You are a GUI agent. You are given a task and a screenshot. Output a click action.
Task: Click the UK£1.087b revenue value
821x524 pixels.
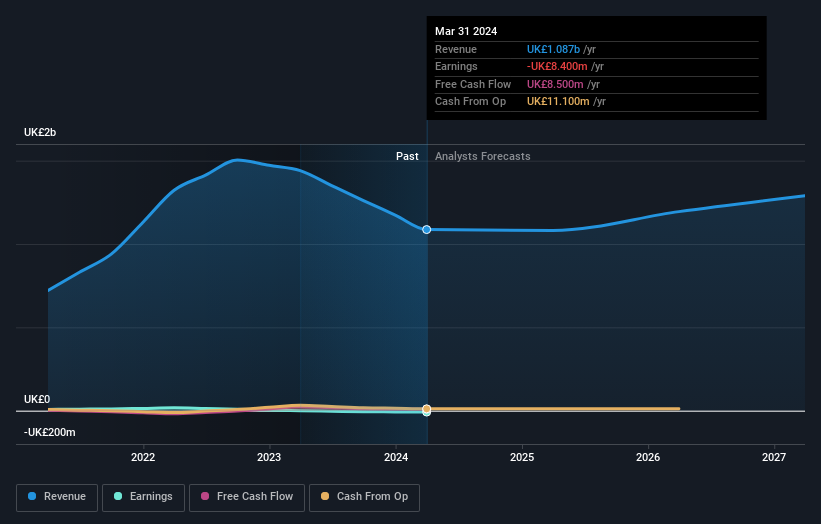click(x=553, y=49)
